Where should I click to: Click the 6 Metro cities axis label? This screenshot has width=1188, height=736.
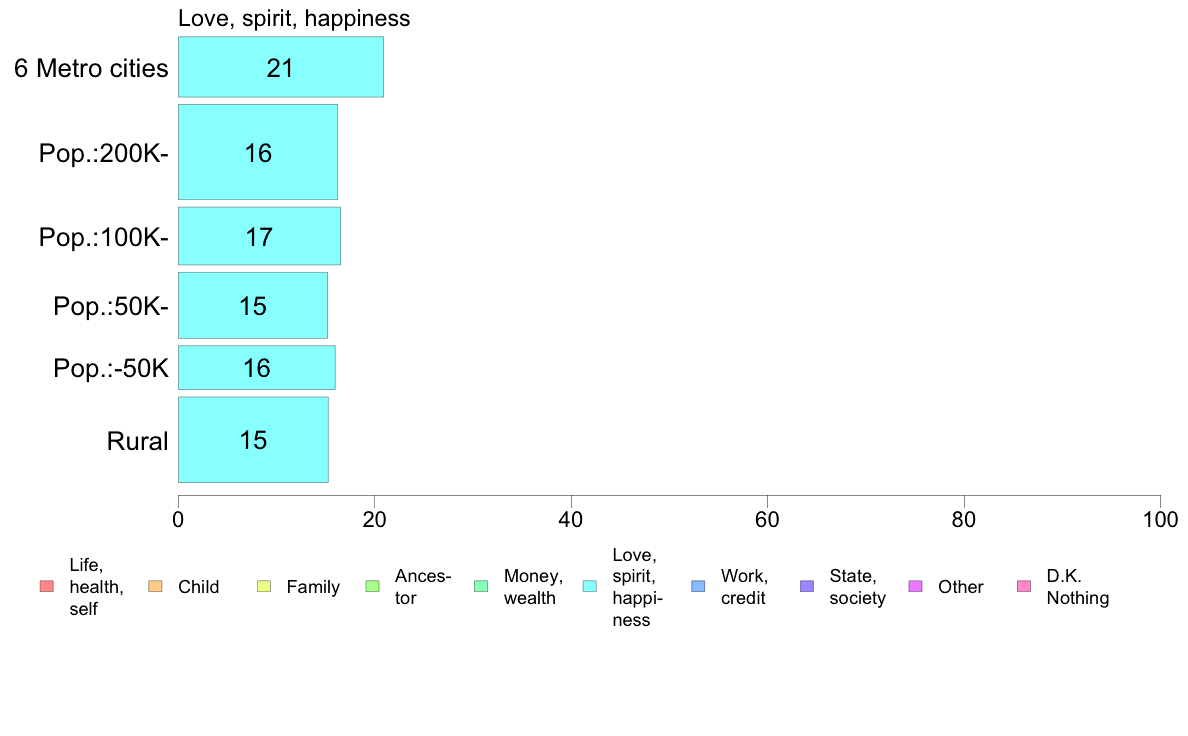[91, 68]
